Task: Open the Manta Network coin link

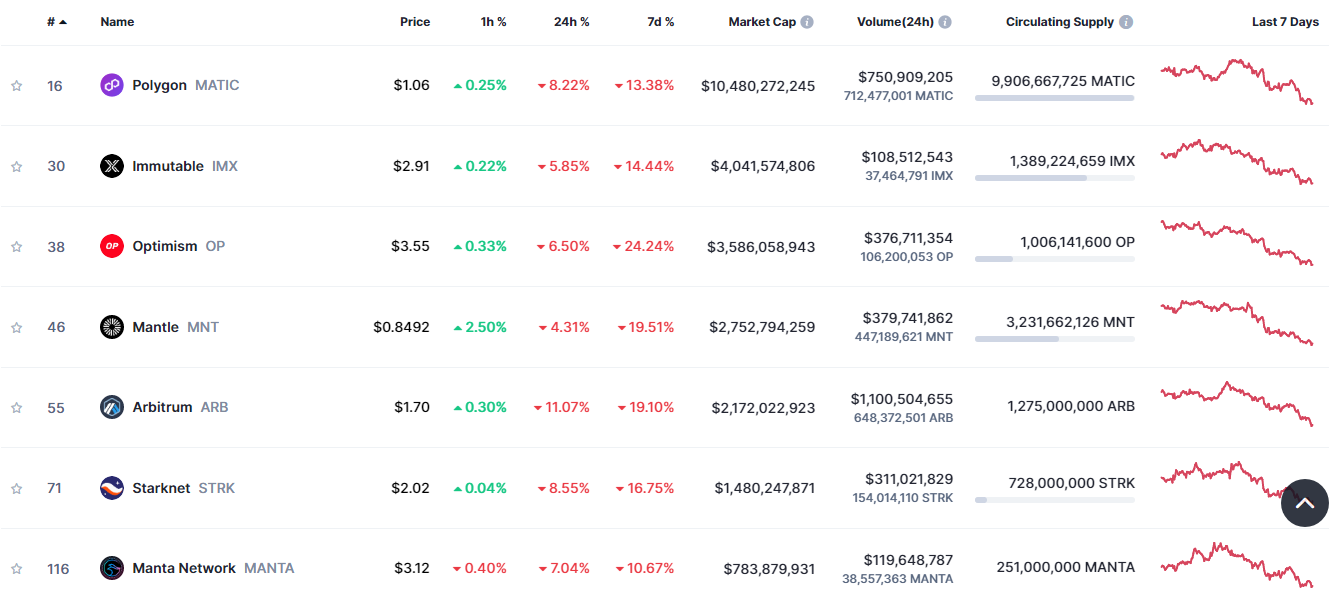Action: [184, 568]
